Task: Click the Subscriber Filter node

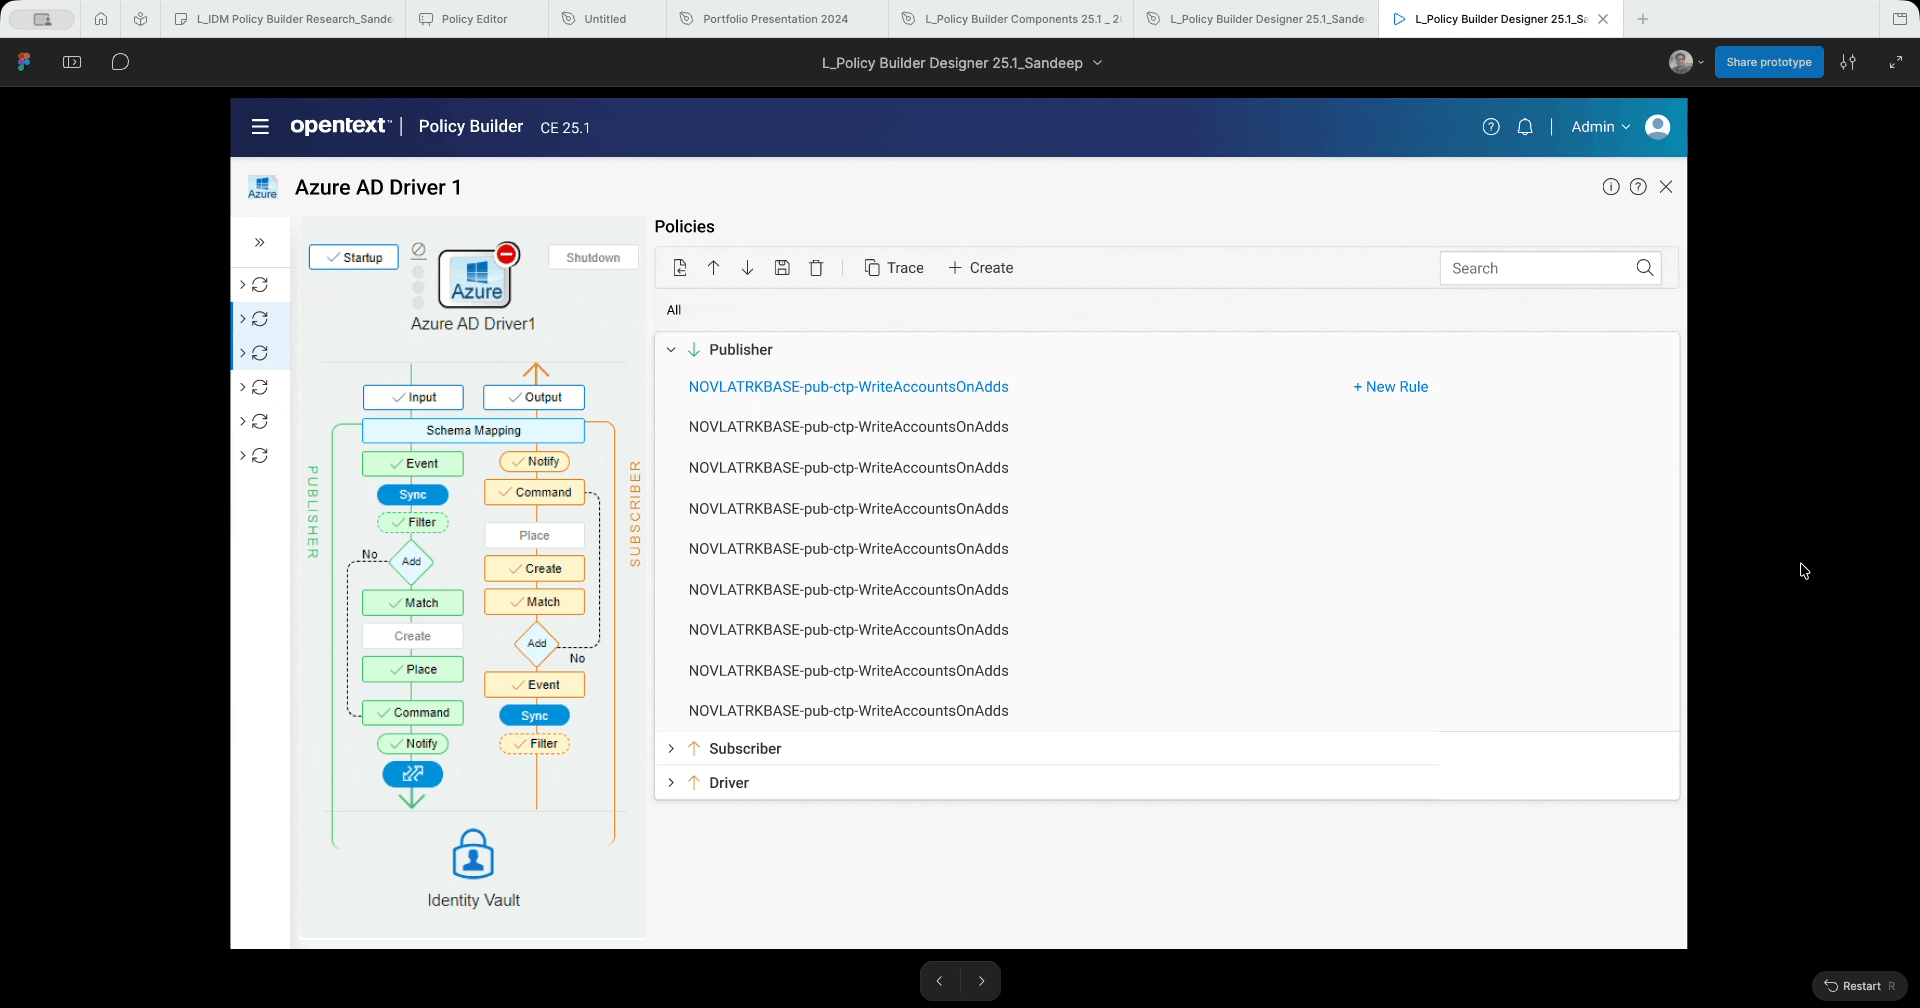Action: [x=535, y=744]
